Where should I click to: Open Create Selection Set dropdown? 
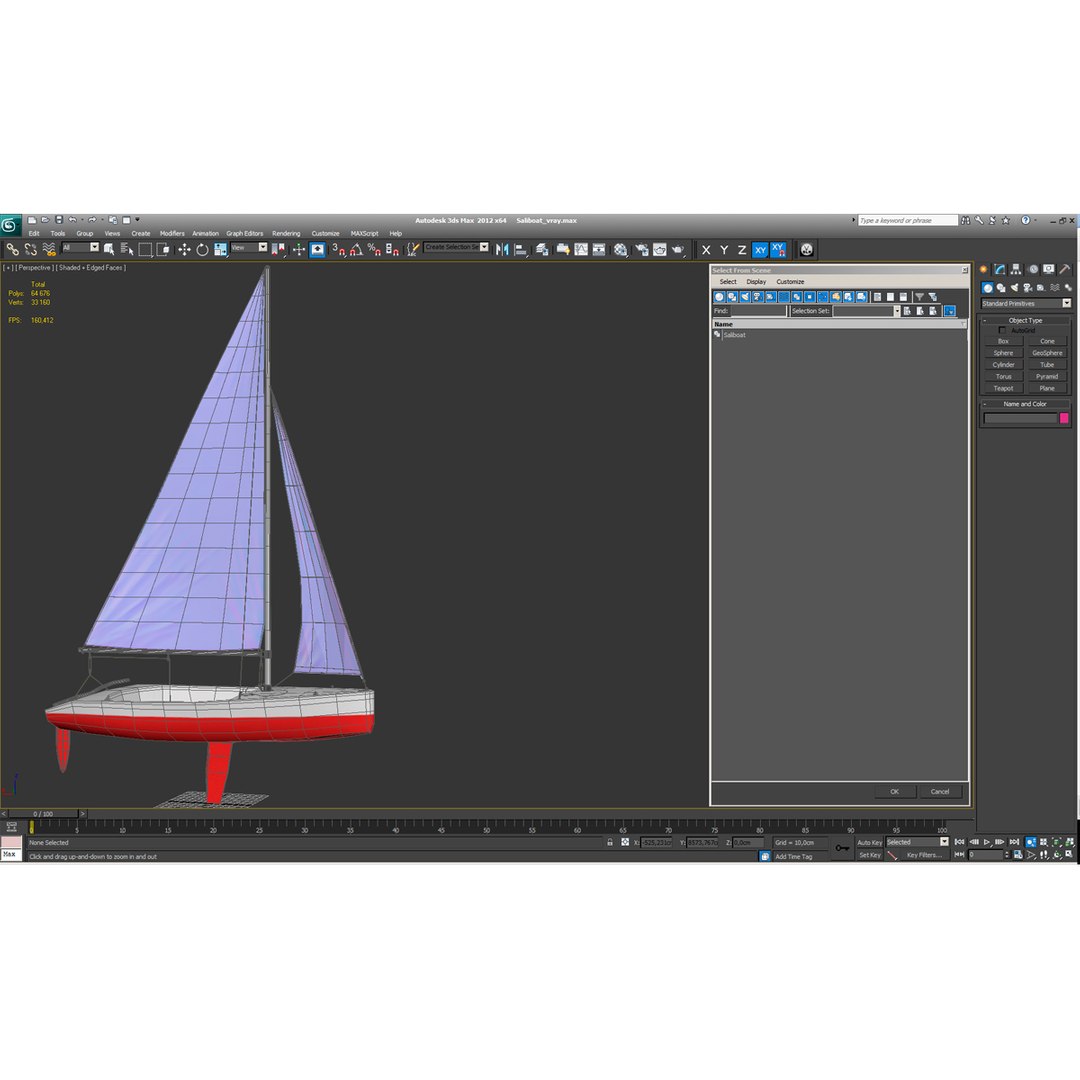(x=456, y=247)
